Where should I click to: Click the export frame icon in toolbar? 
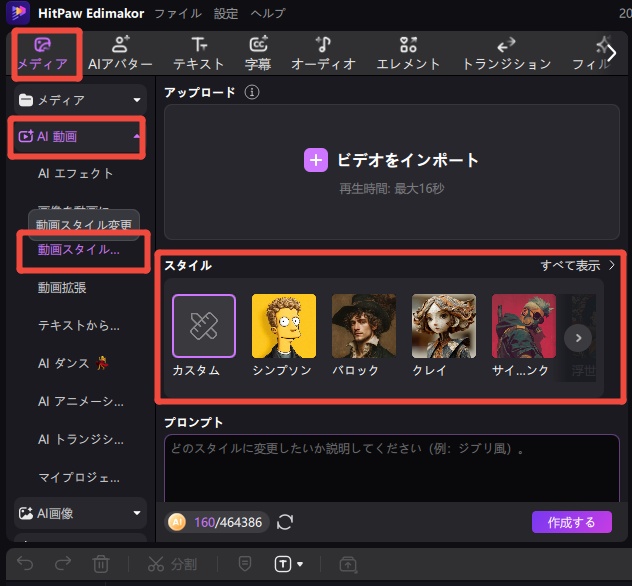[x=348, y=564]
